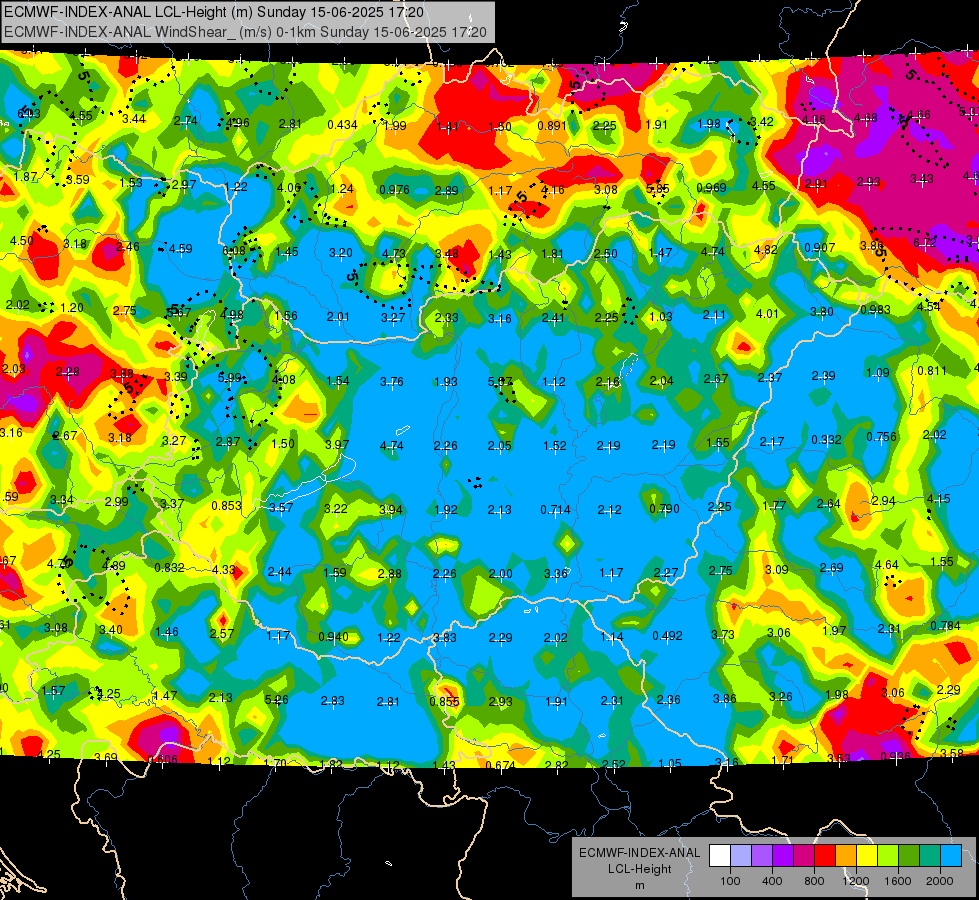979x900 pixels.
Task: Click the wind shear value 0.811
Action: click(932, 371)
